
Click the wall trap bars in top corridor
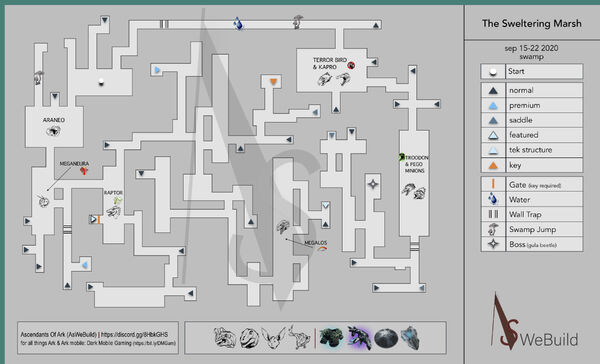(x=163, y=24)
